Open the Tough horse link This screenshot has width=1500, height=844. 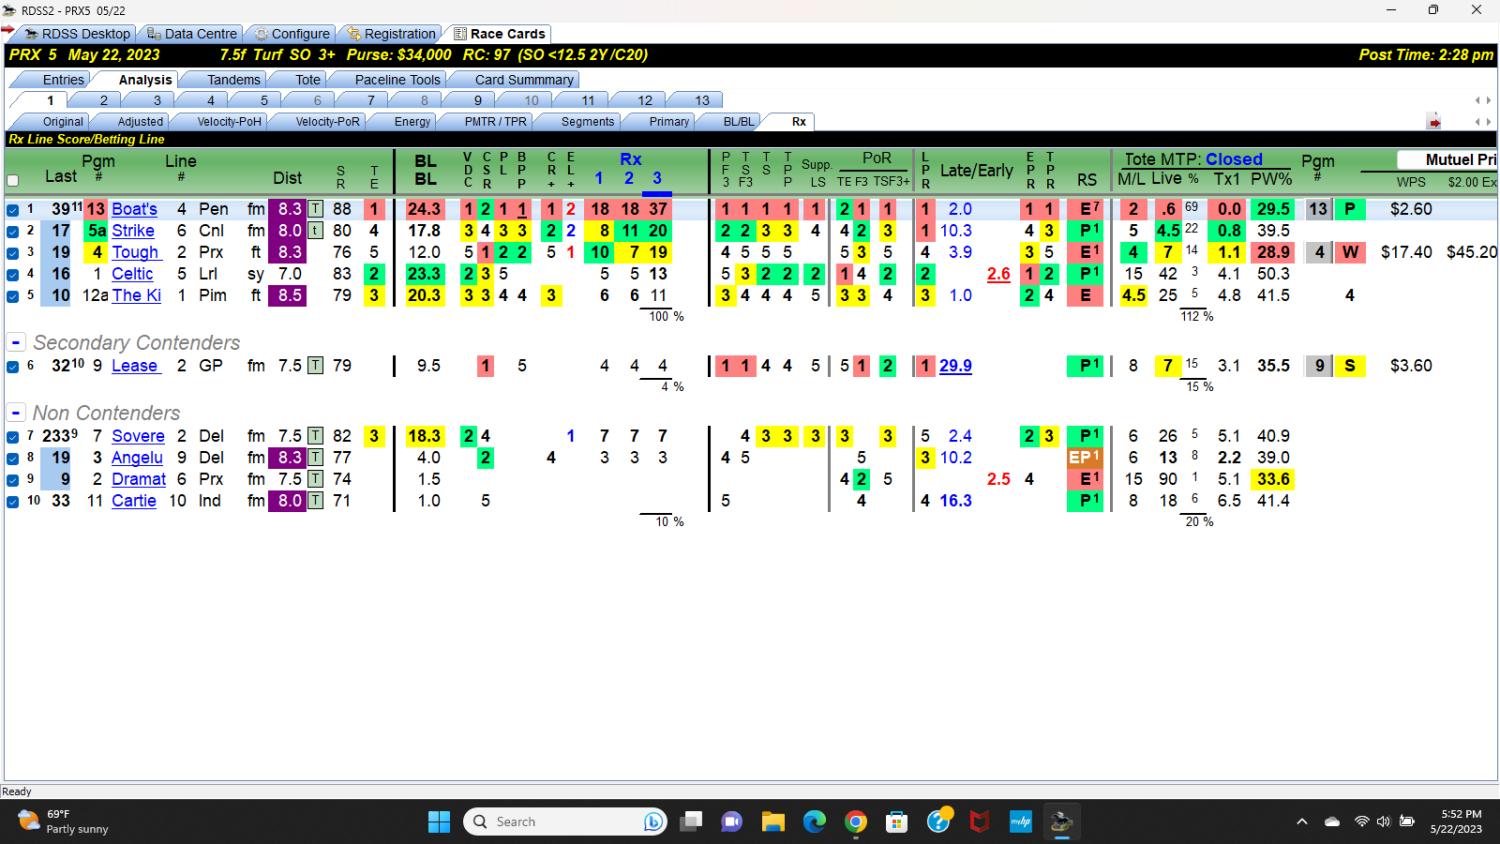point(136,252)
